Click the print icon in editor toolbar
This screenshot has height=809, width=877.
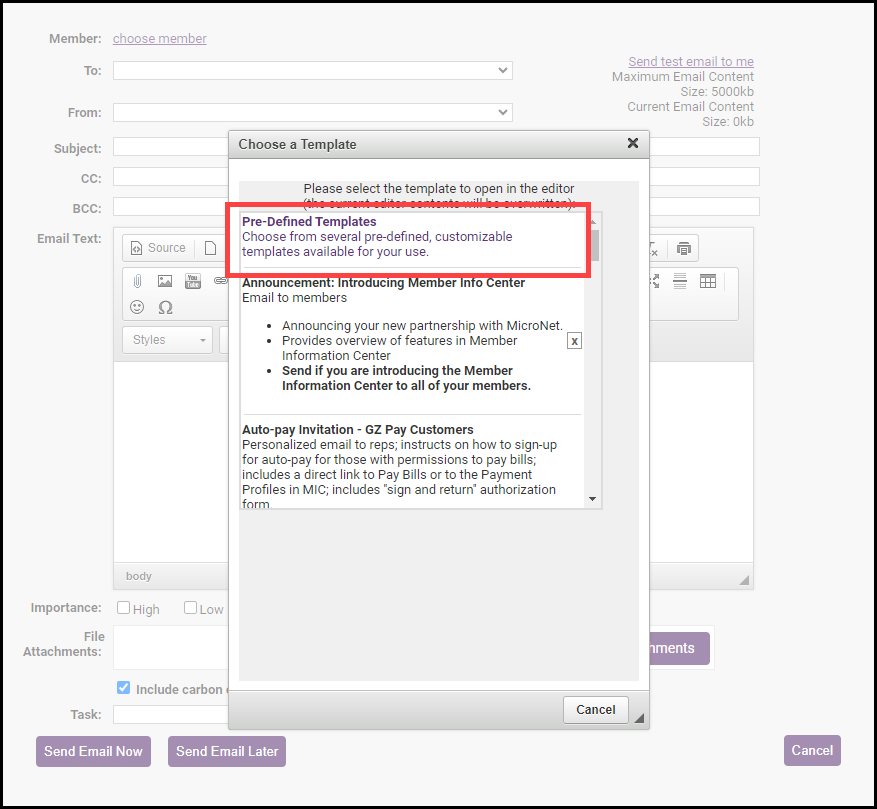pos(684,248)
